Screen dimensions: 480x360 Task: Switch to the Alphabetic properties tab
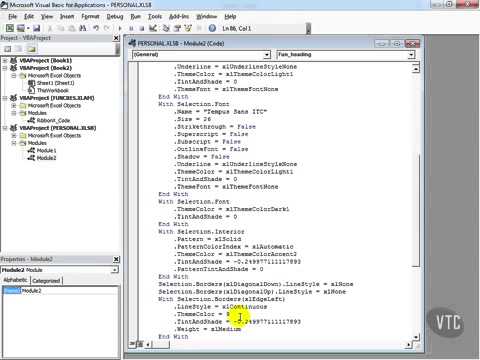point(15,280)
